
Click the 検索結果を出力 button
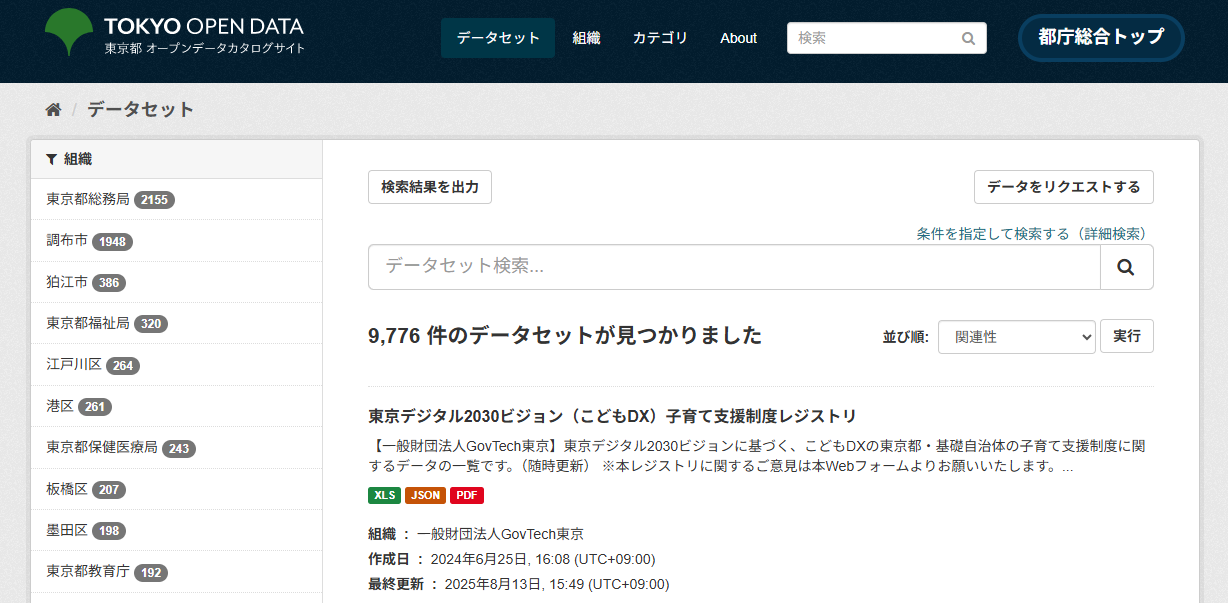click(x=430, y=187)
